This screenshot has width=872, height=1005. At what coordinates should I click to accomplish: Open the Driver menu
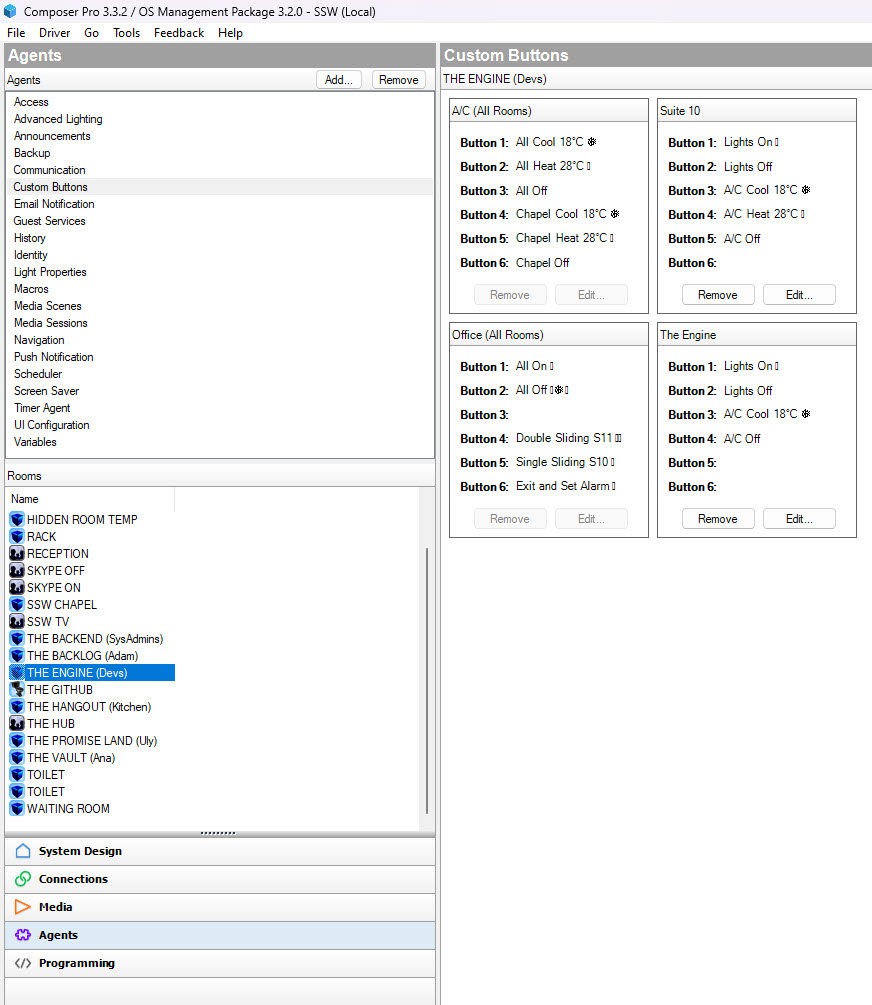[x=54, y=33]
